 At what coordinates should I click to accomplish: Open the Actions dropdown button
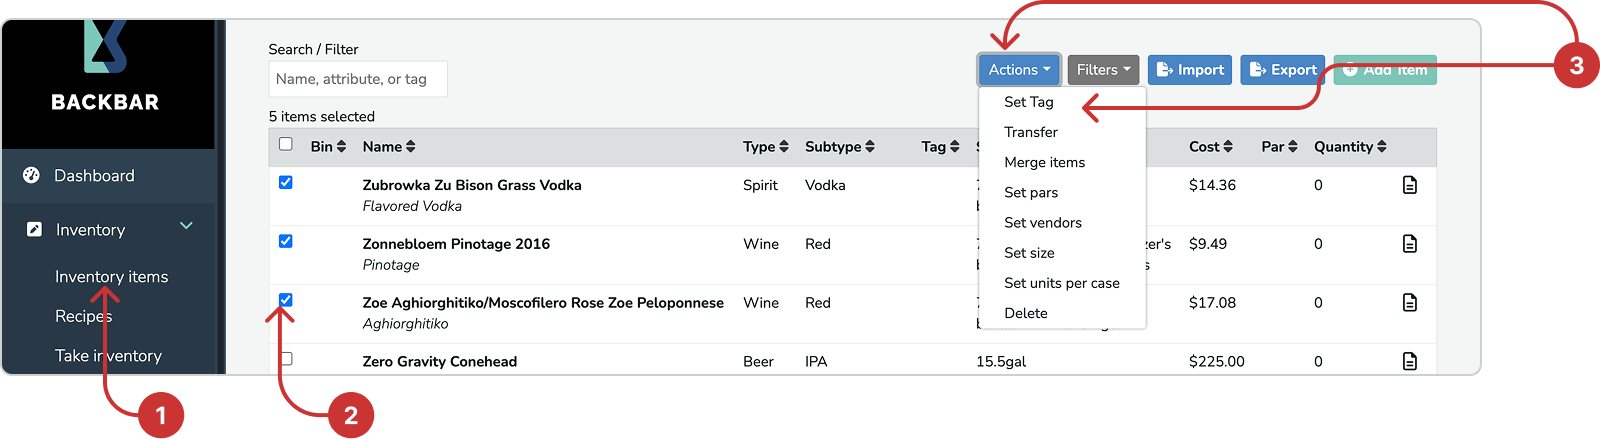tap(1019, 70)
